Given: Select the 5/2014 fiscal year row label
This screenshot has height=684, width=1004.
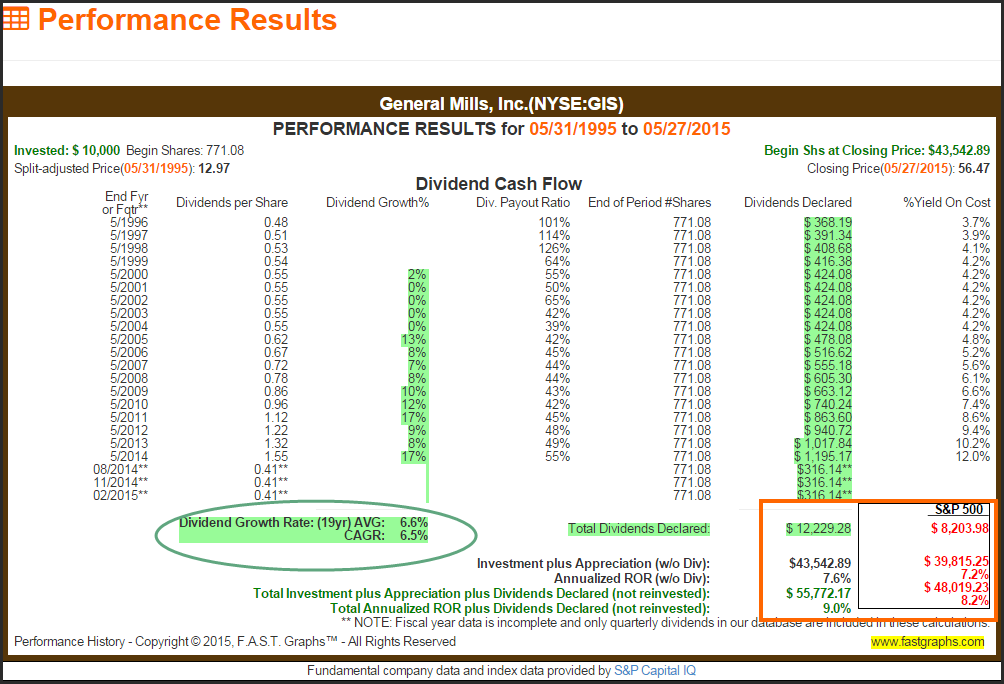Looking at the screenshot, I should (x=129, y=456).
